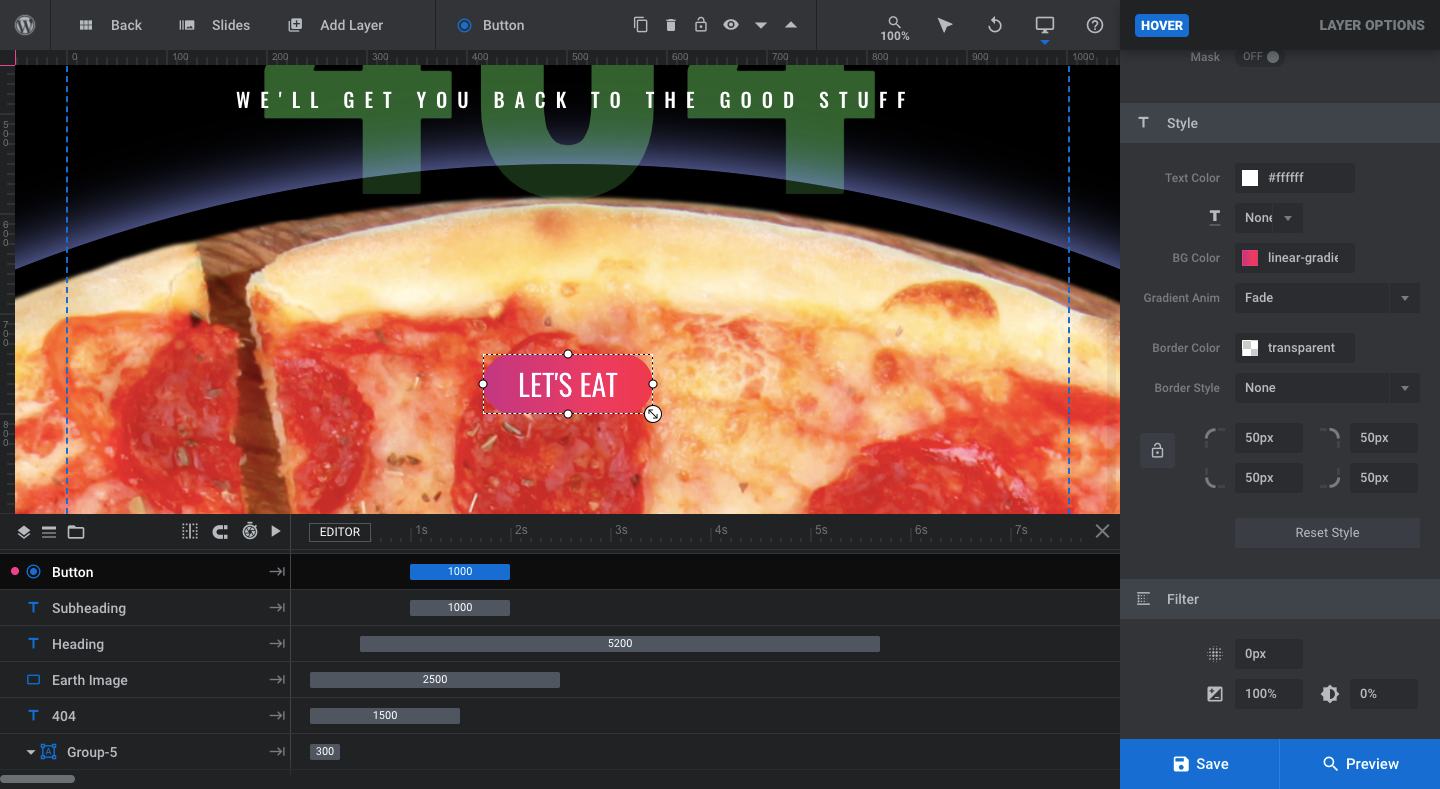Open the Border Style None dropdown
Image resolution: width=1440 pixels, height=789 pixels.
1327,388
